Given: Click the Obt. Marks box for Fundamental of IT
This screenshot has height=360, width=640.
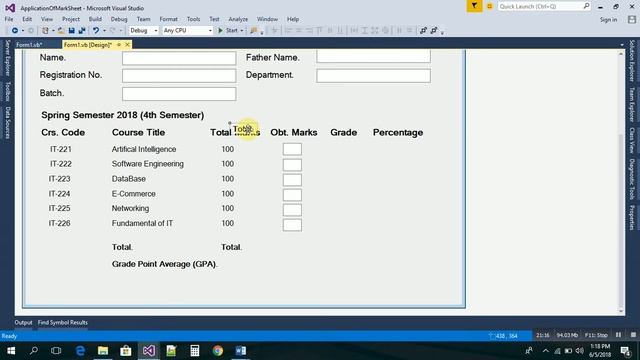Looking at the screenshot, I should tap(292, 225).
